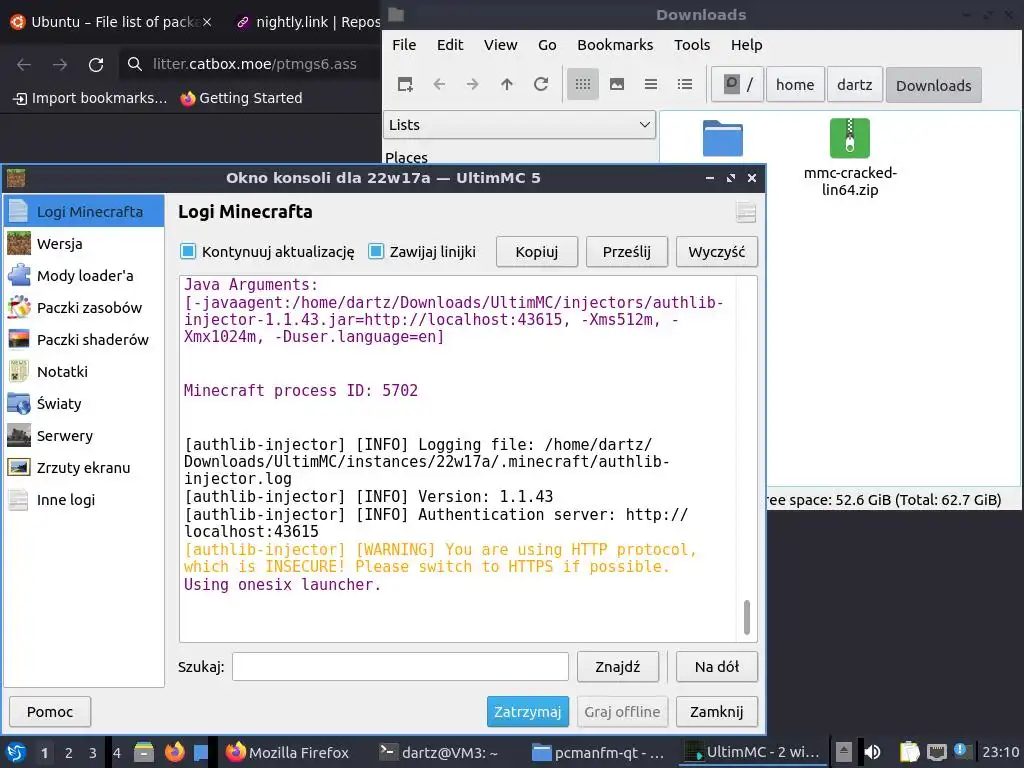The width and height of the screenshot is (1024, 768).
Task: Open the Bookmarks menu in Downloads window
Action: (x=615, y=45)
